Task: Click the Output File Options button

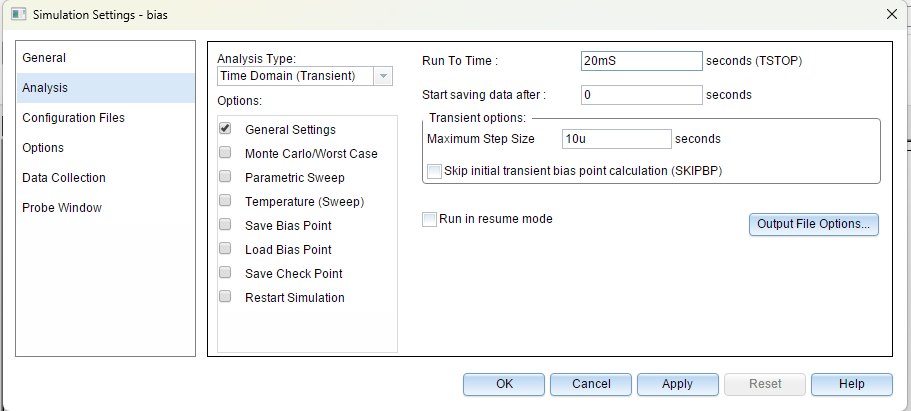Action: point(813,224)
